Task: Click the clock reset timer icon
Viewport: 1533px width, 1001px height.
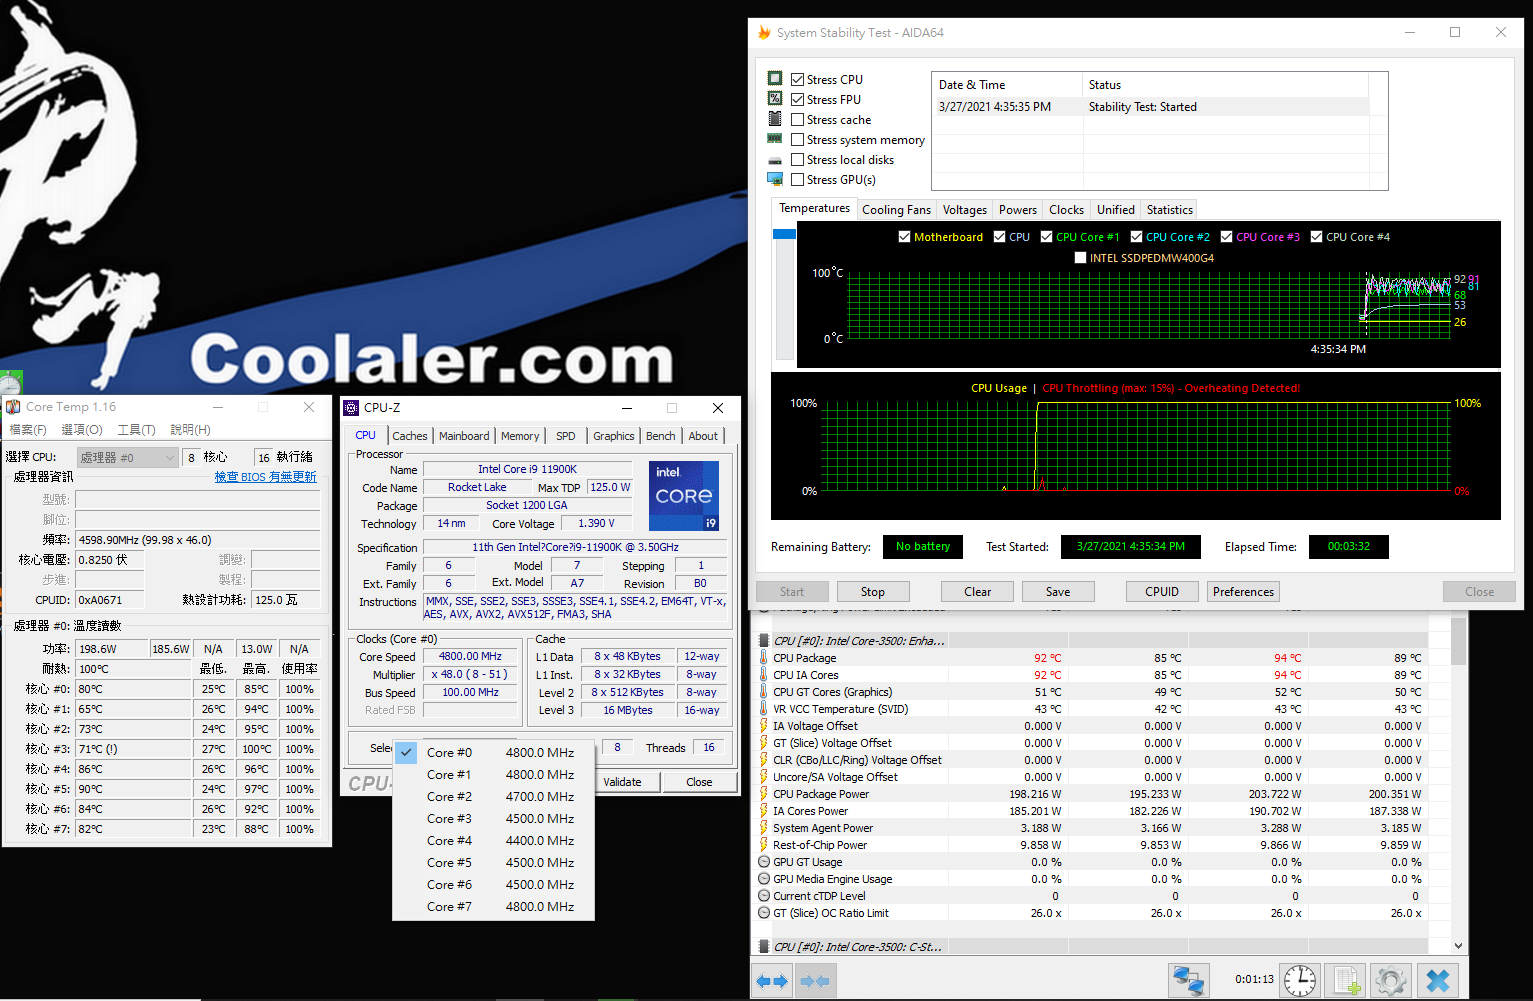Action: tap(1300, 980)
